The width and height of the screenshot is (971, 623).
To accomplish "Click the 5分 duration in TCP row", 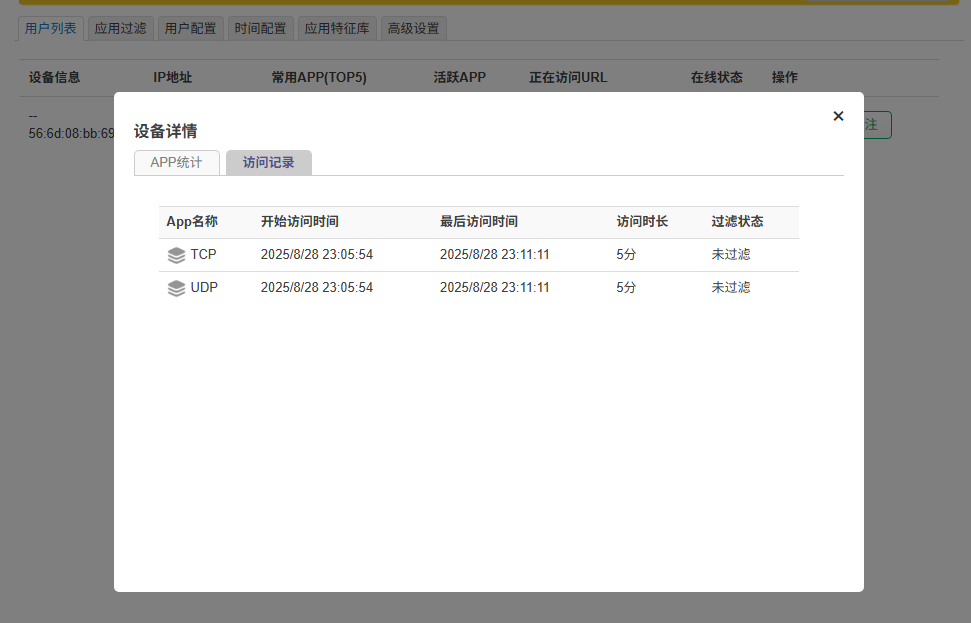I will pyautogui.click(x=625, y=255).
